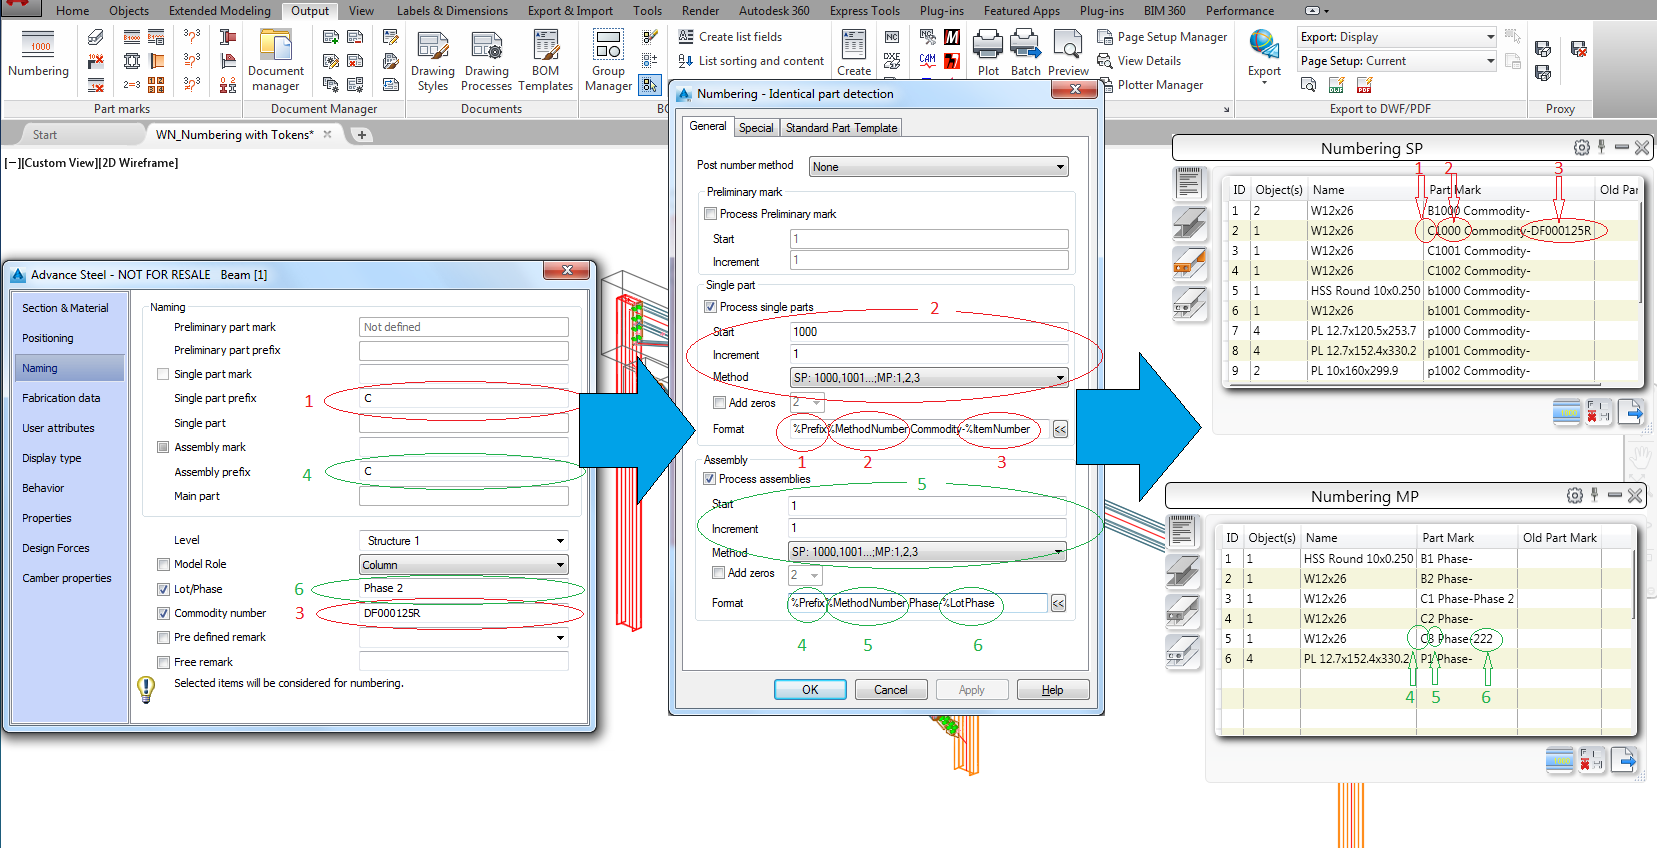The height and width of the screenshot is (848, 1657).
Task: Click the Export DWF/PDF icon
Action: (x=1264, y=55)
